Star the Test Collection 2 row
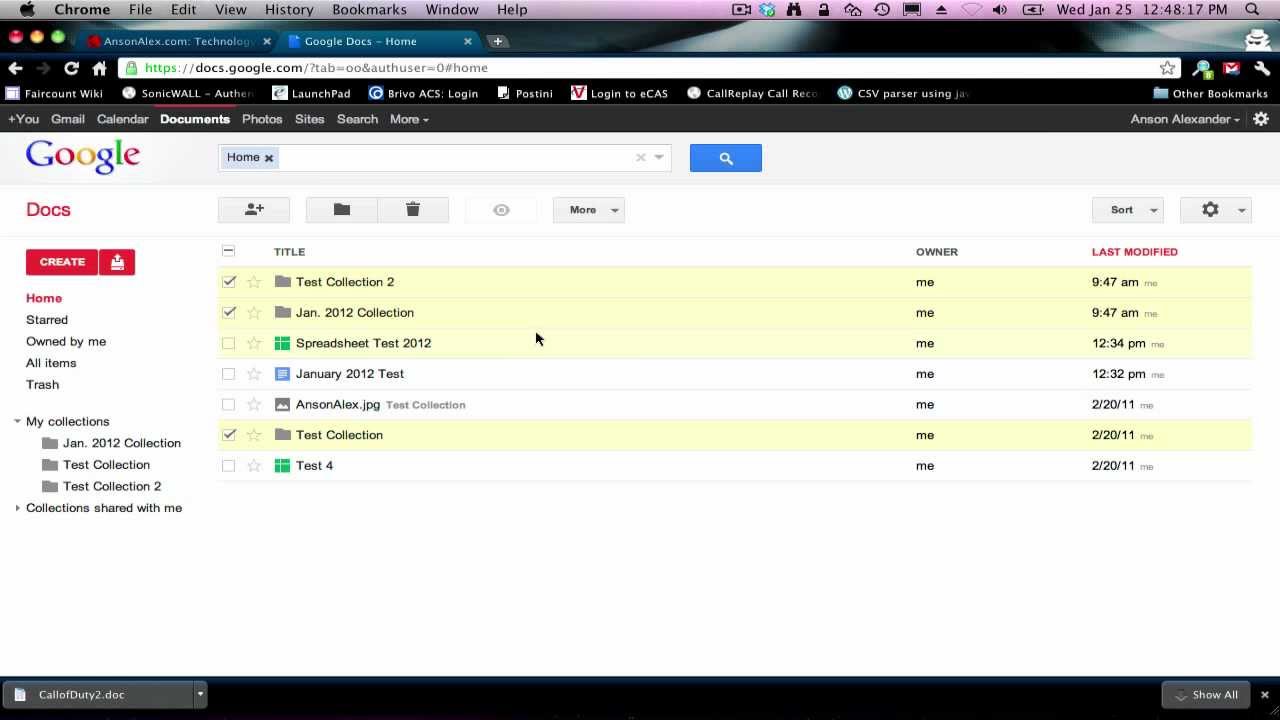This screenshot has width=1280, height=720. click(254, 282)
